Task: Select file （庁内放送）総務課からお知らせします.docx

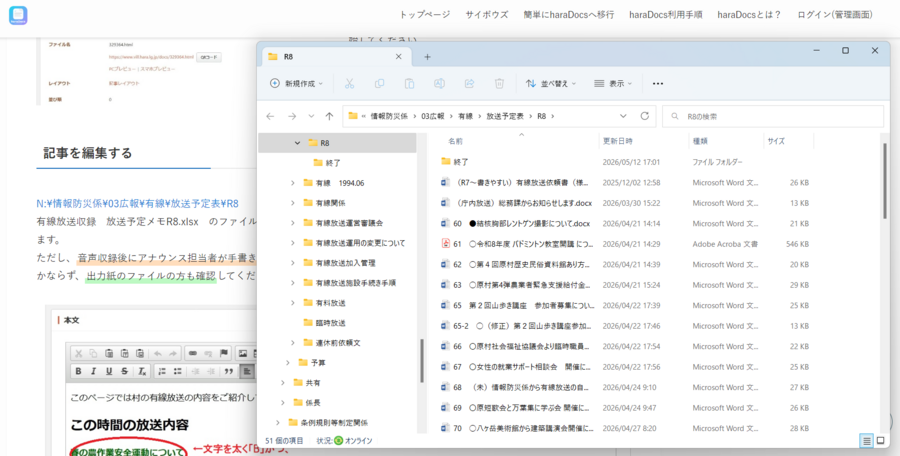Action: [x=525, y=203]
